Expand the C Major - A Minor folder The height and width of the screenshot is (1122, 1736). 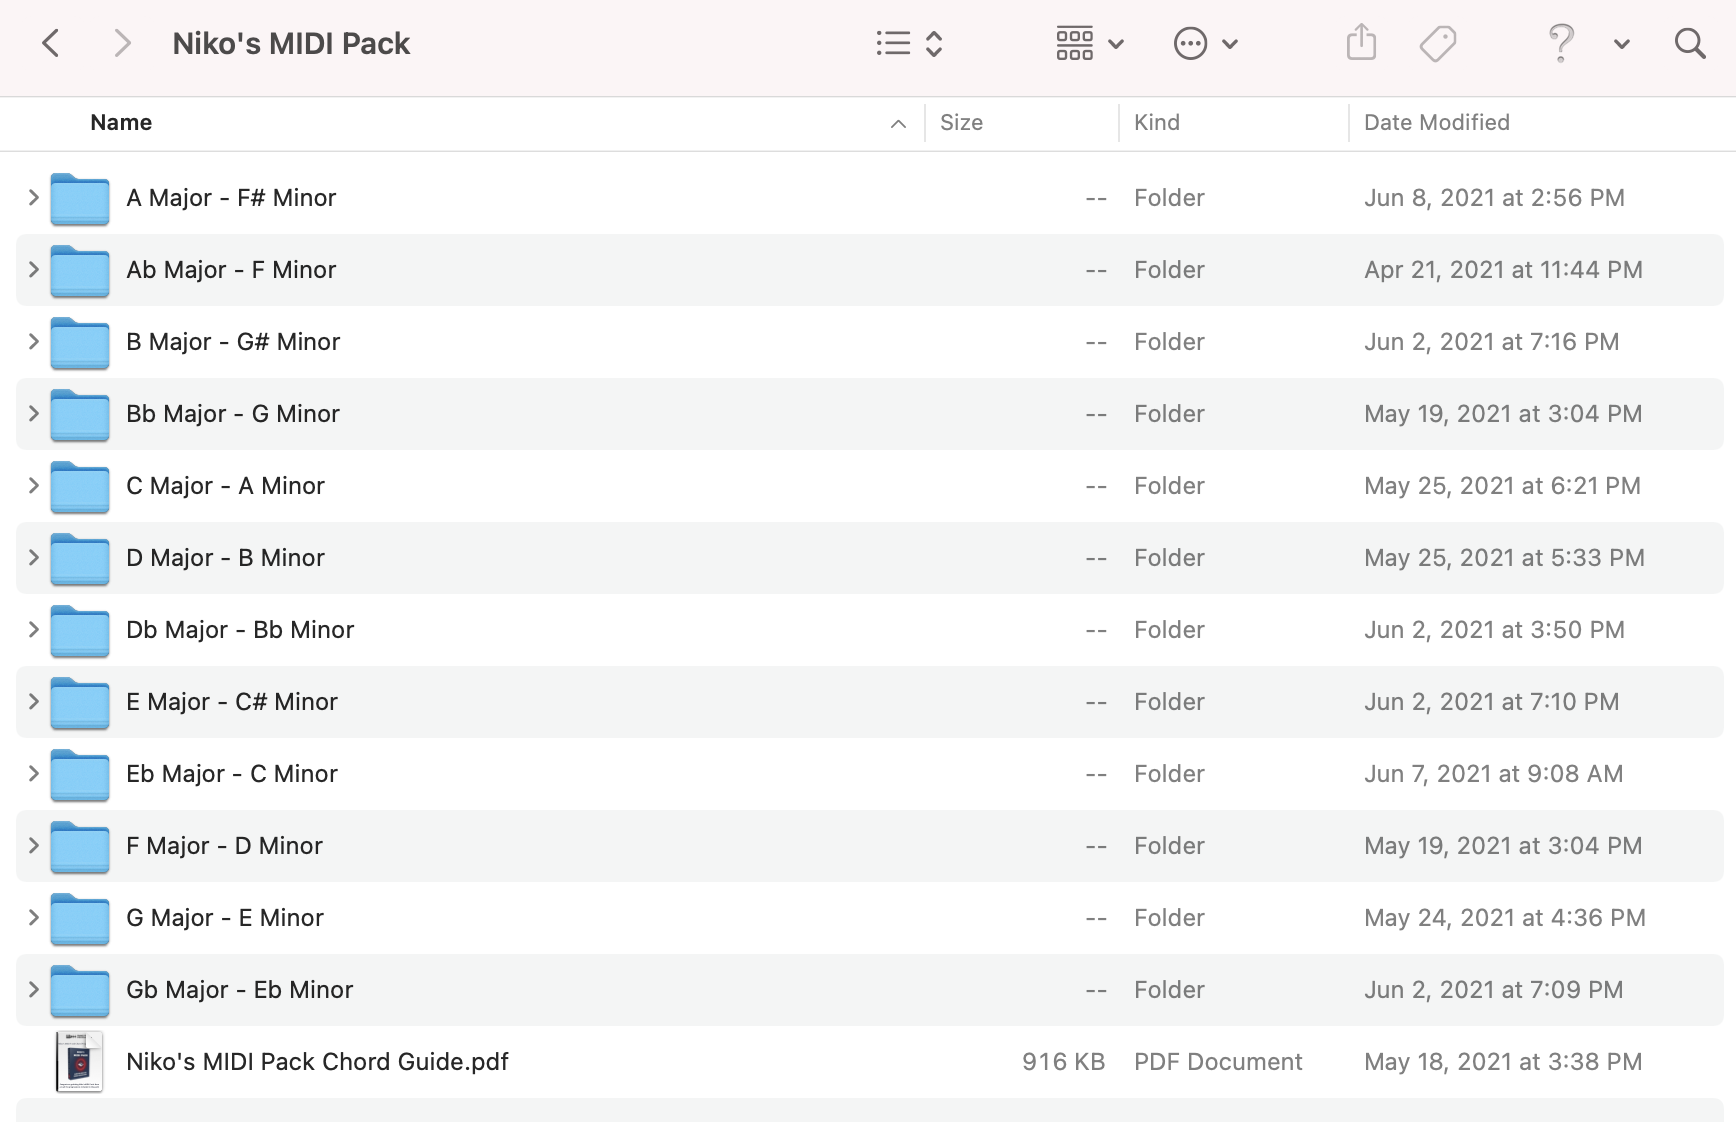pyautogui.click(x=33, y=486)
